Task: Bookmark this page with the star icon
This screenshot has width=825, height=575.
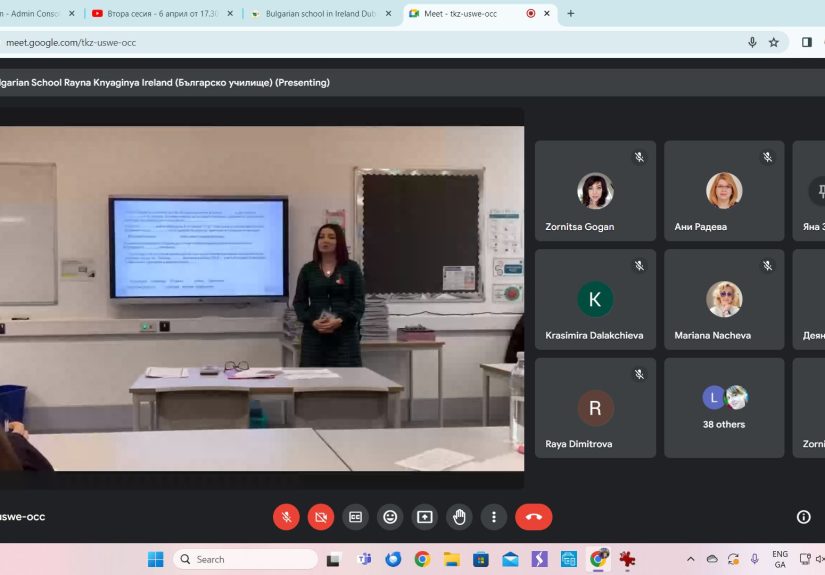Action: (774, 42)
